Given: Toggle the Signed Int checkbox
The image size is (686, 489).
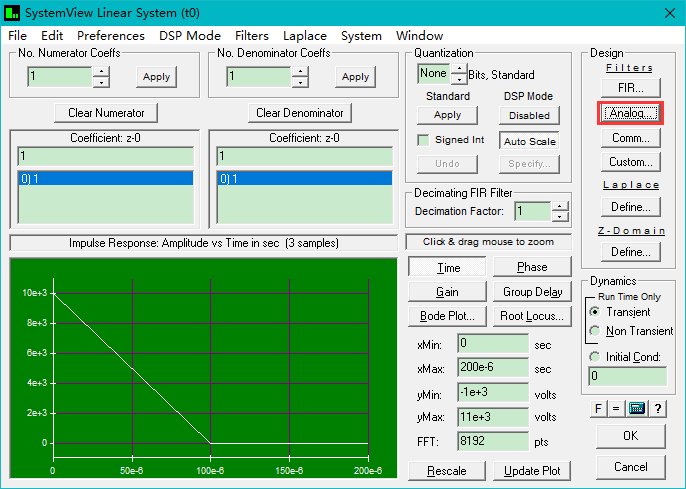Looking at the screenshot, I should point(423,140).
